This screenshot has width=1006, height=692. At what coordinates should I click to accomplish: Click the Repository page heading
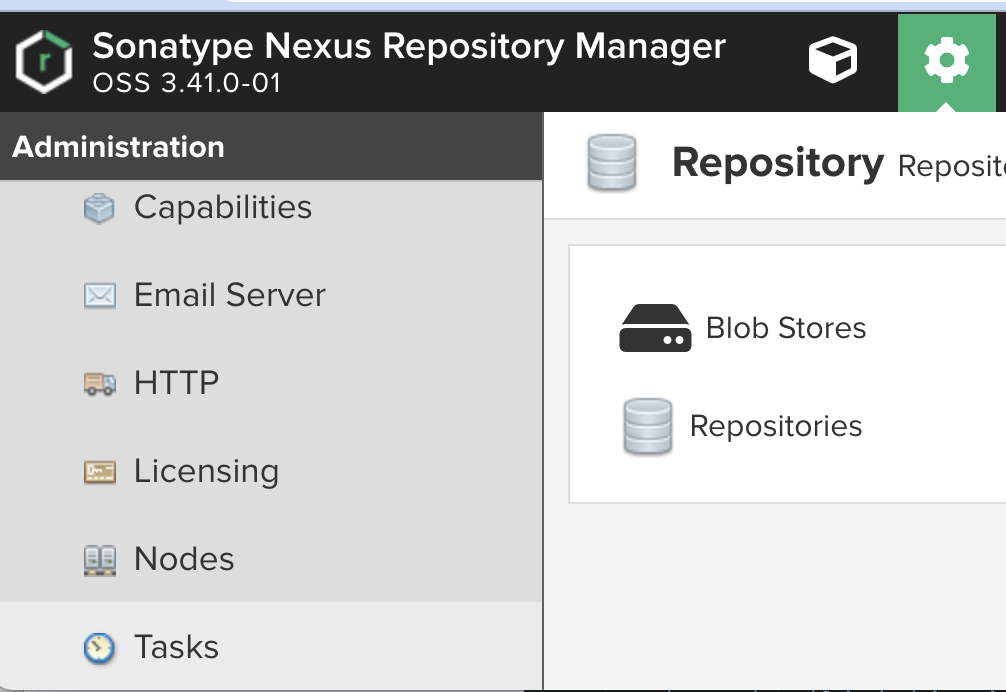click(778, 162)
